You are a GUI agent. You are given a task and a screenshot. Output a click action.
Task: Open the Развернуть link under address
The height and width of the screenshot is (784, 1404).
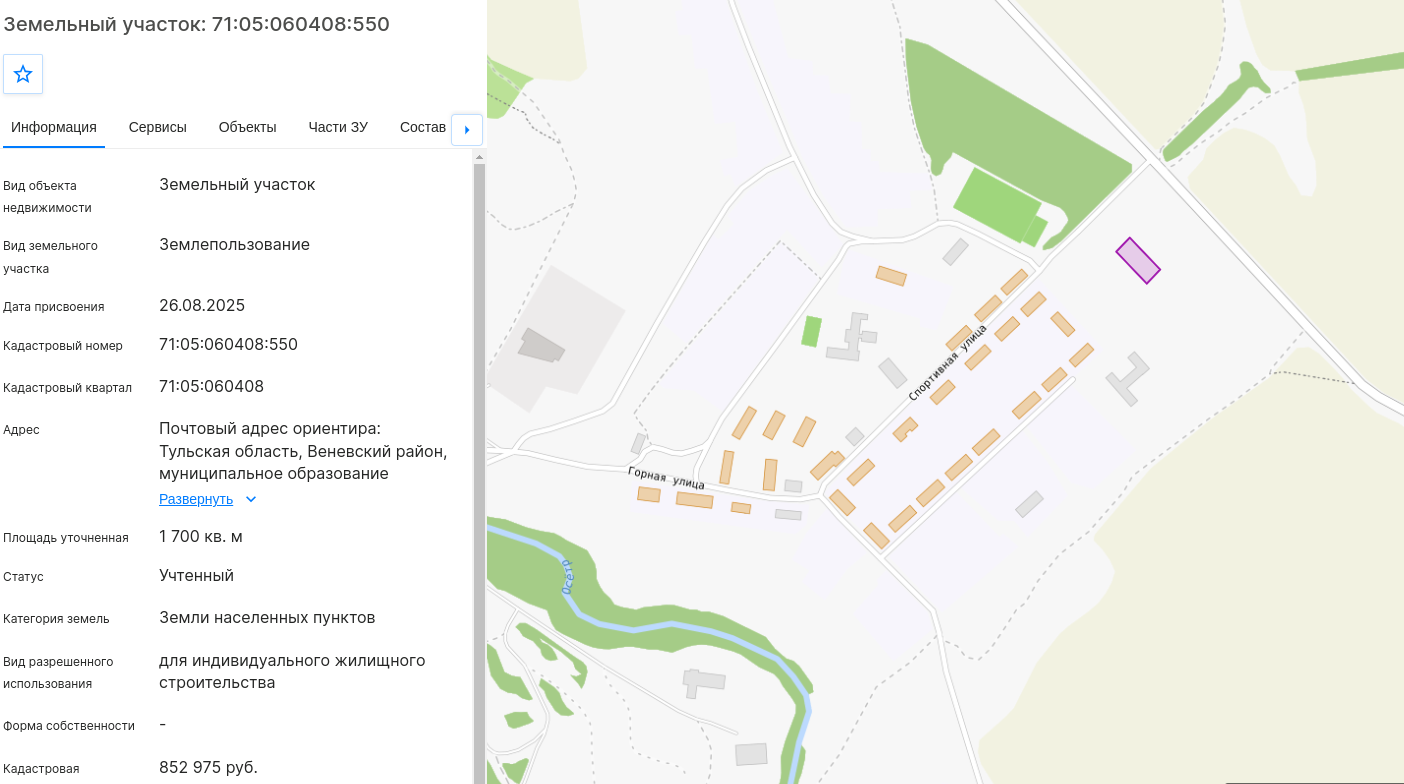pos(196,499)
